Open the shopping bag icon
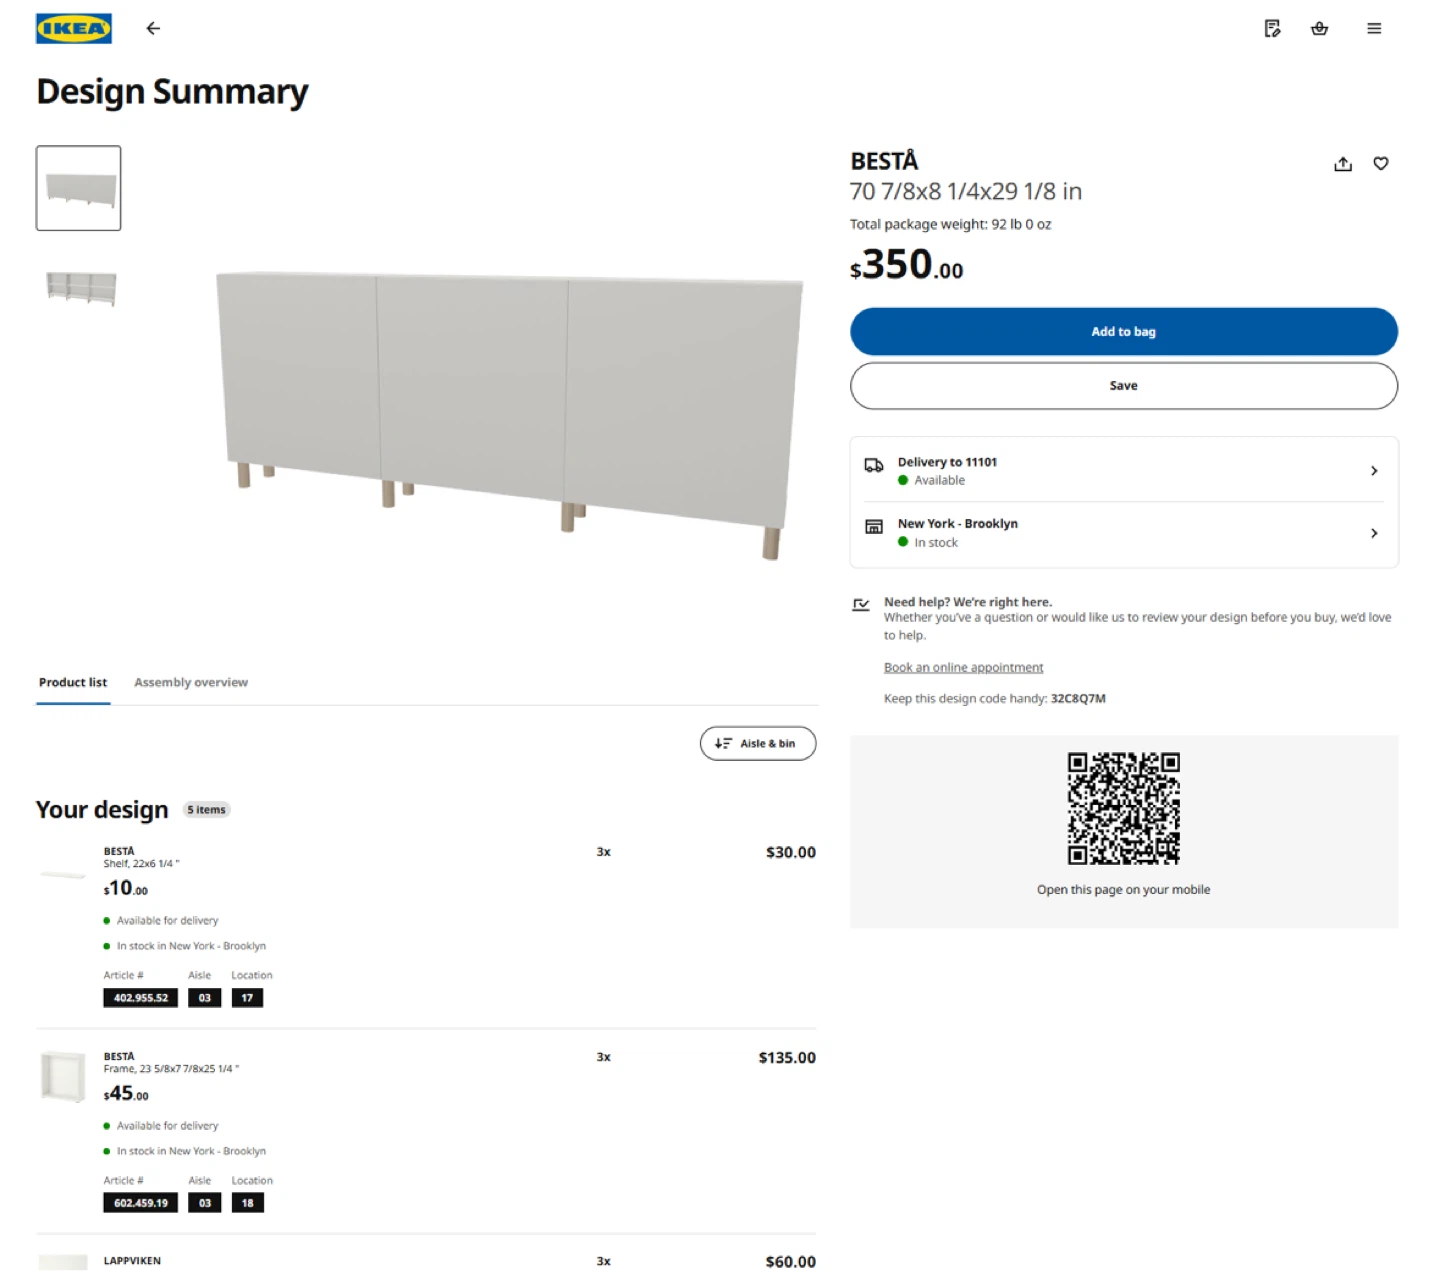 1320,28
